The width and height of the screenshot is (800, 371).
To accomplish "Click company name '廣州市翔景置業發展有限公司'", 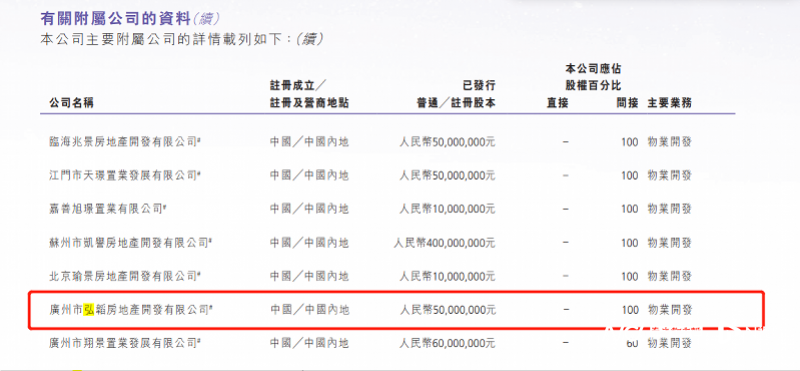I will [x=123, y=343].
